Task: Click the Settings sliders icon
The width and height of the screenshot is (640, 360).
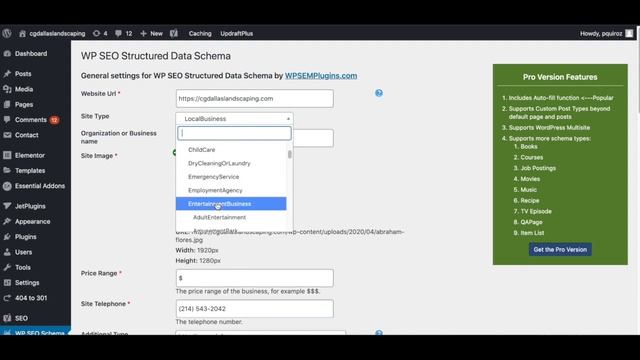Action: [x=7, y=283]
